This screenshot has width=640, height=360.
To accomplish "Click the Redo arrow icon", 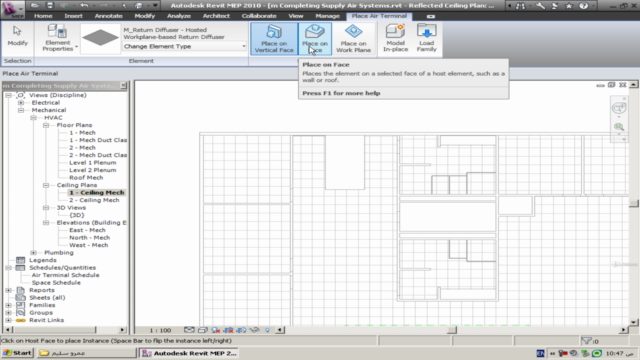I will tap(103, 5).
